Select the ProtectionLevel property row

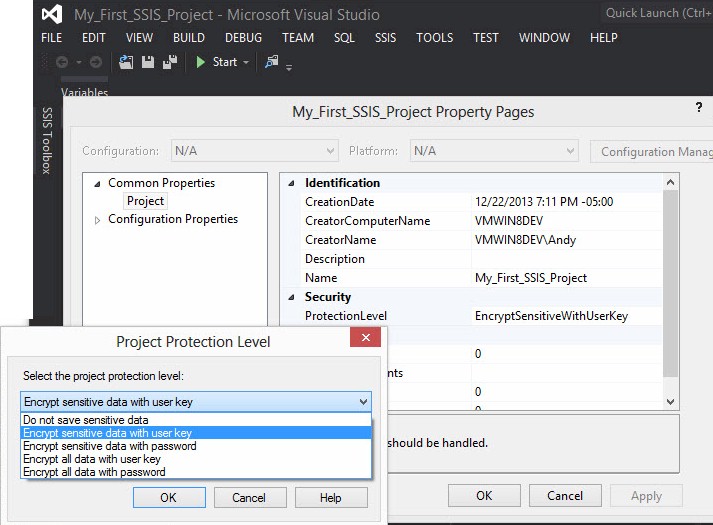pyautogui.click(x=481, y=316)
